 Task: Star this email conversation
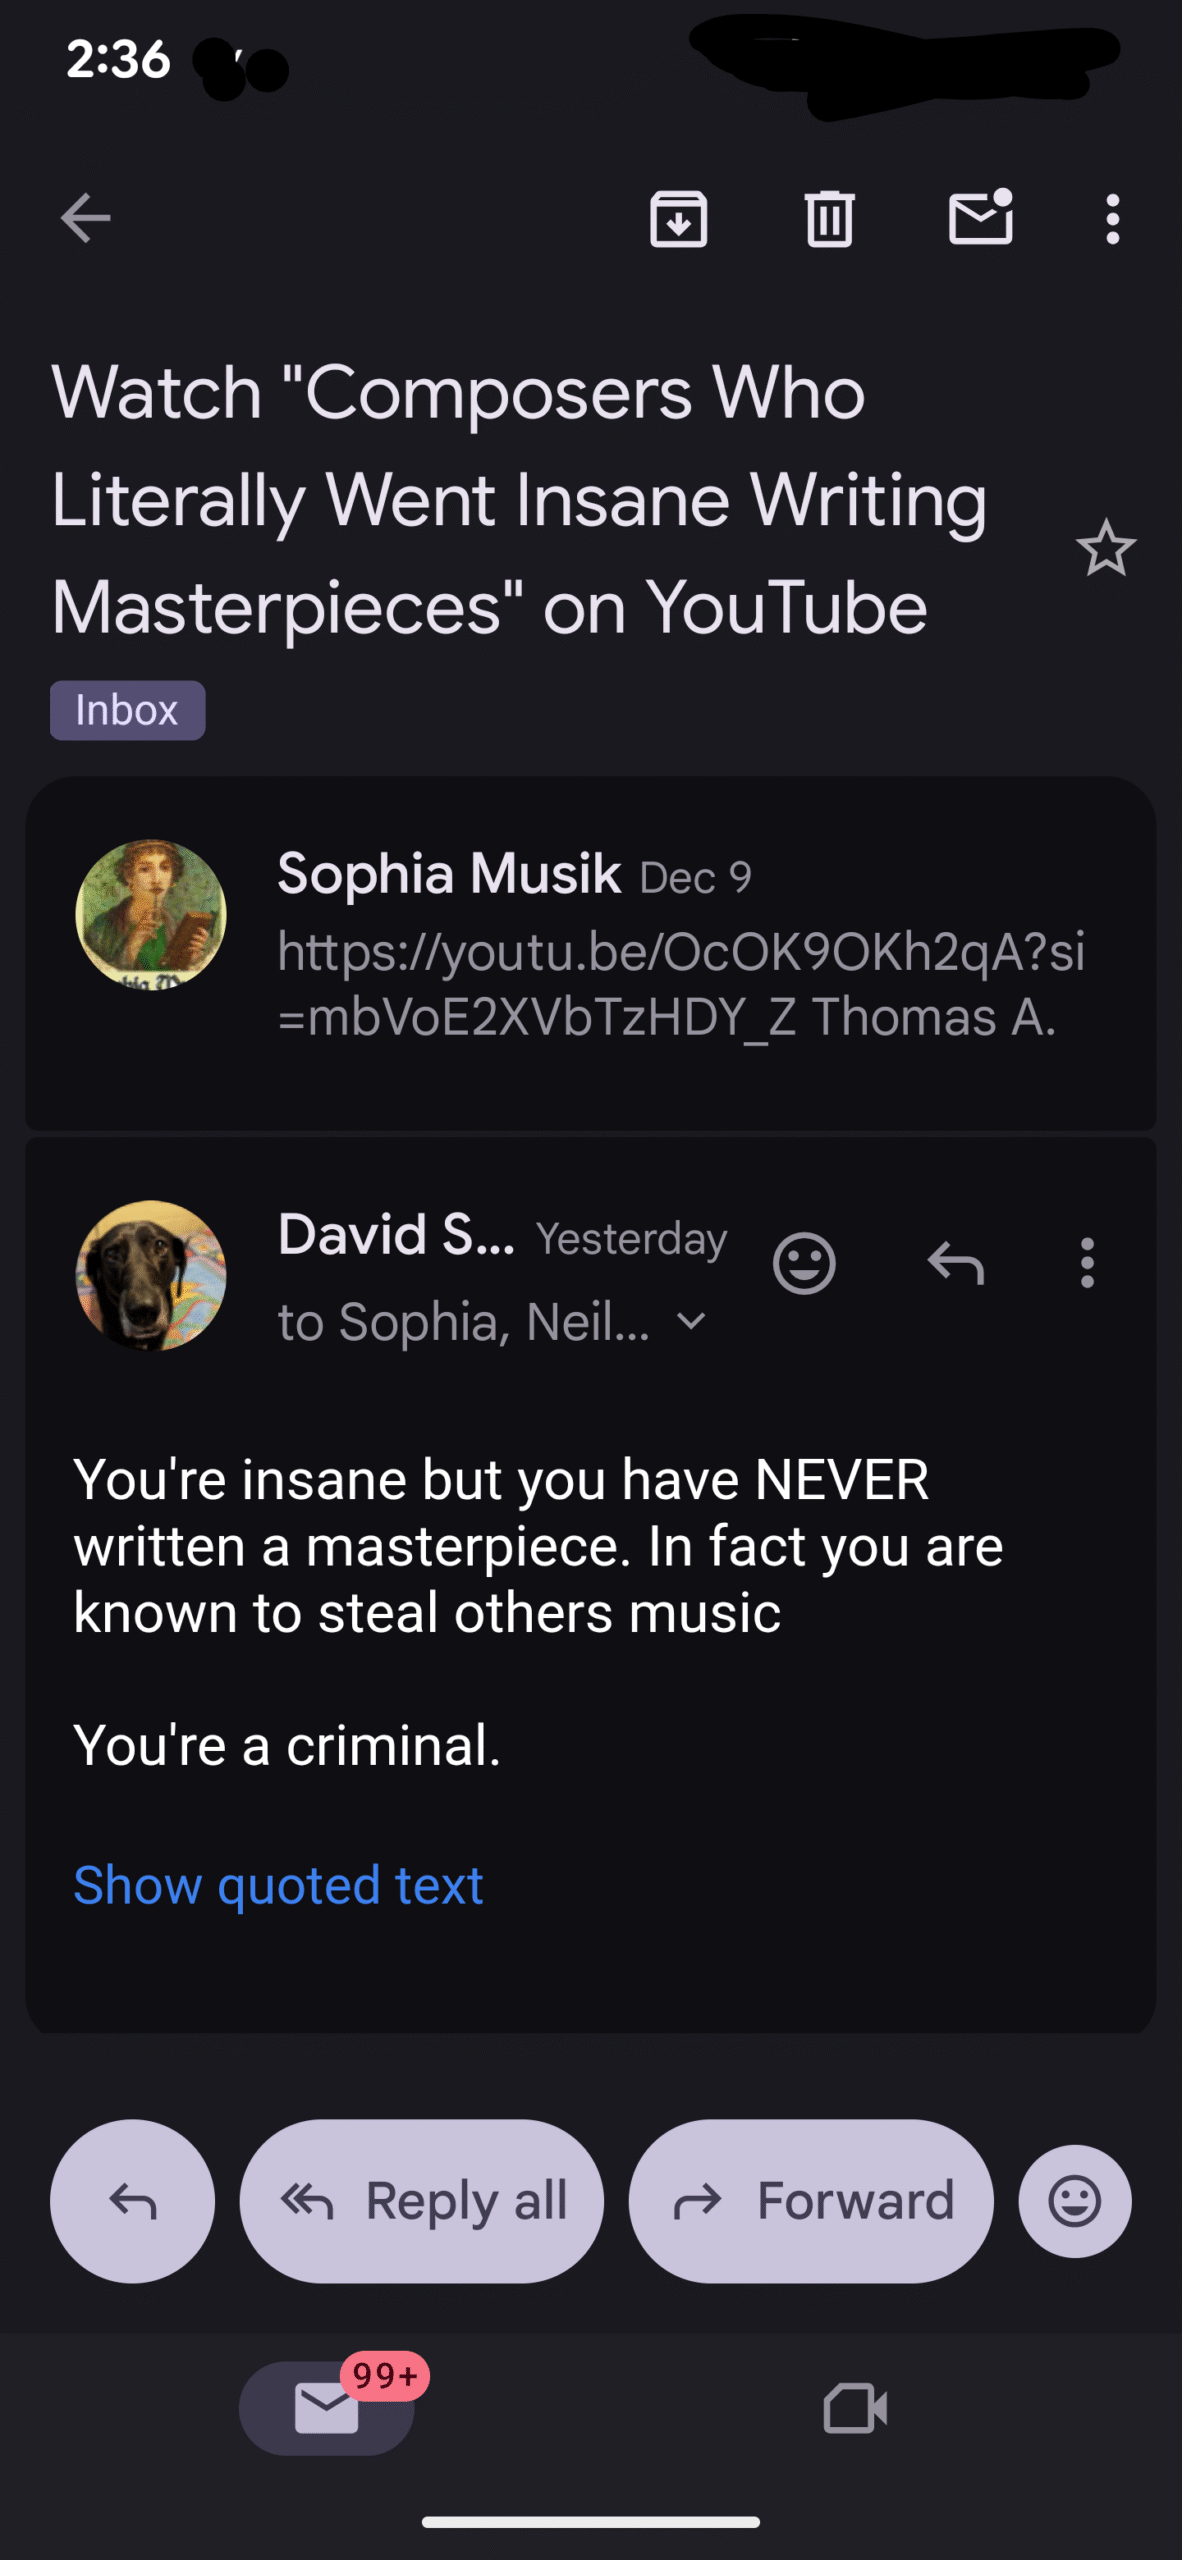point(1106,549)
